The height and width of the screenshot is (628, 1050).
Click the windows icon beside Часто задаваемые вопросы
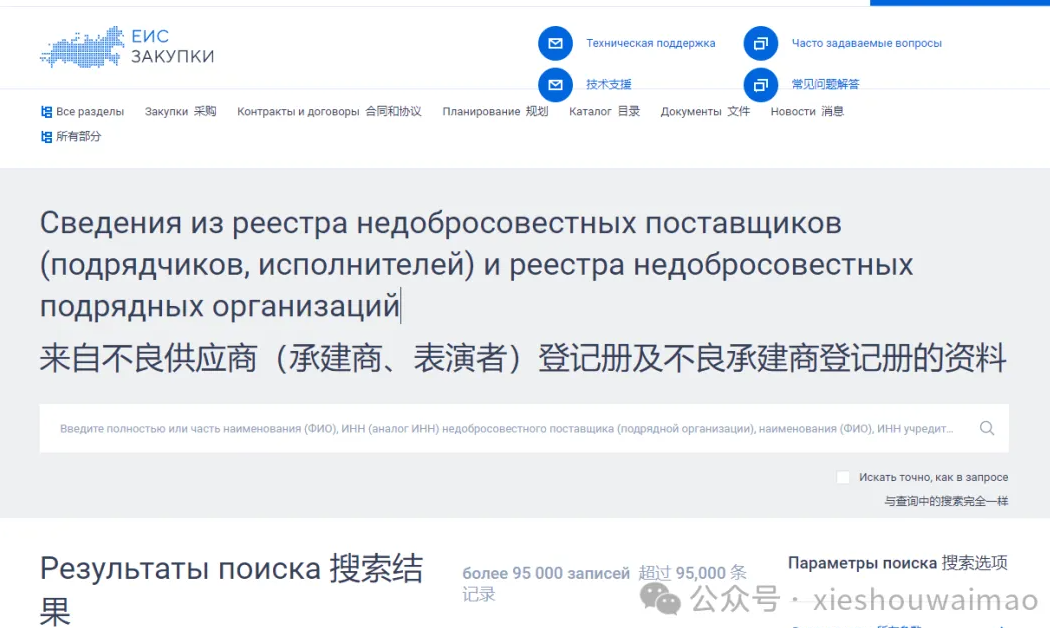pyautogui.click(x=761, y=44)
